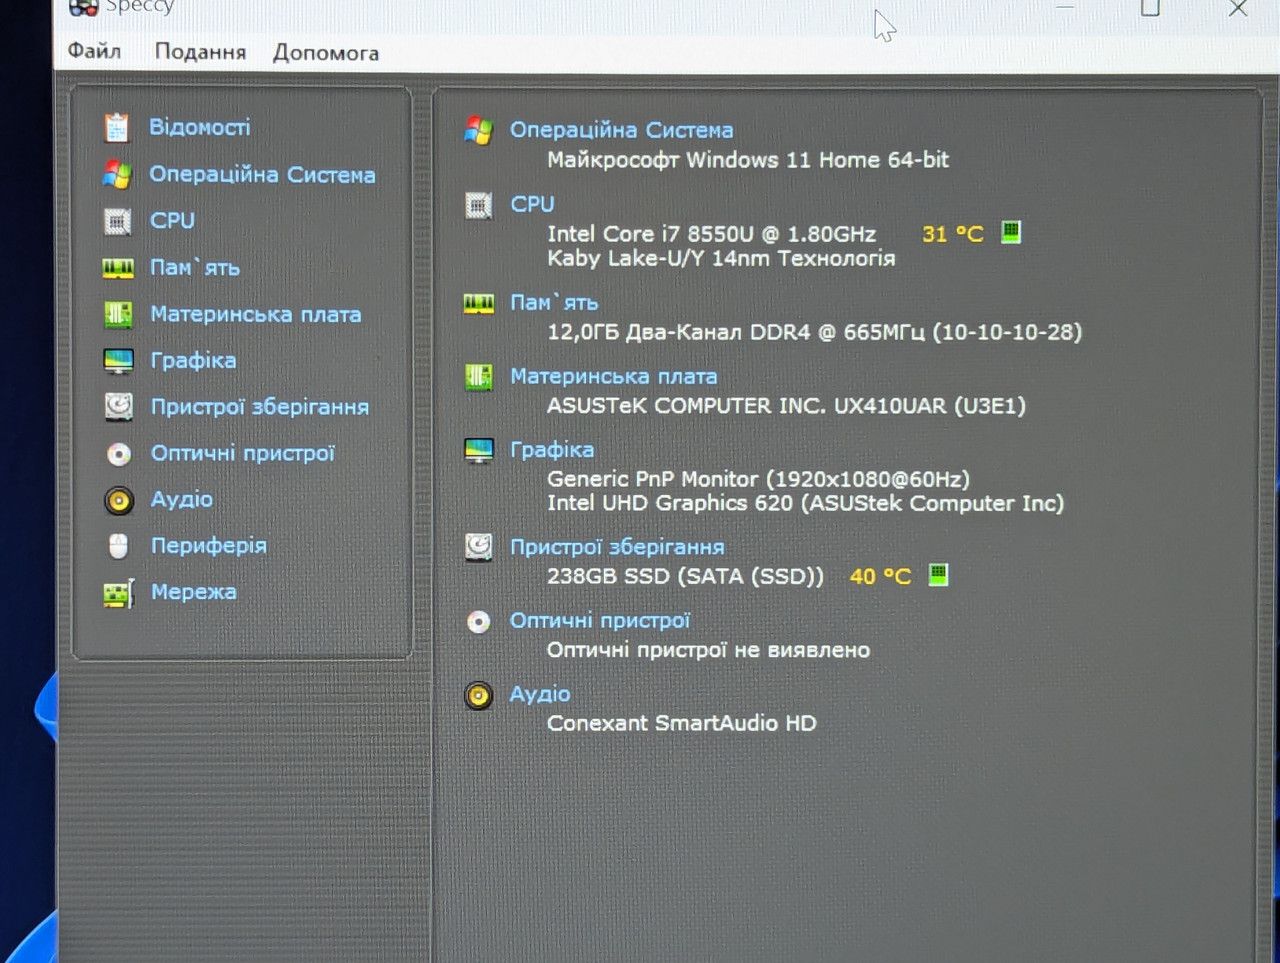Click the CPU temperature 31 °C reading
The width and height of the screenshot is (1280, 963).
[x=953, y=234]
